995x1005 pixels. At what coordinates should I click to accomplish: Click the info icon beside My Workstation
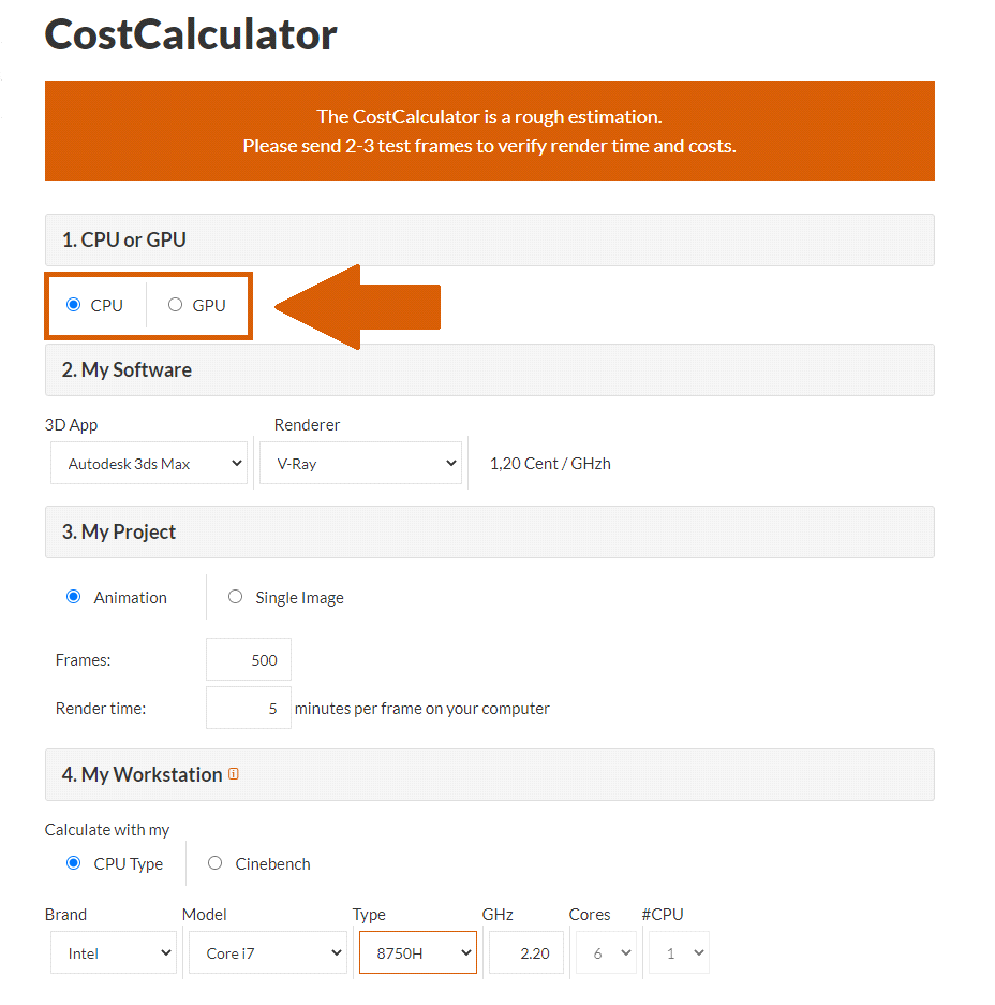pos(233,774)
